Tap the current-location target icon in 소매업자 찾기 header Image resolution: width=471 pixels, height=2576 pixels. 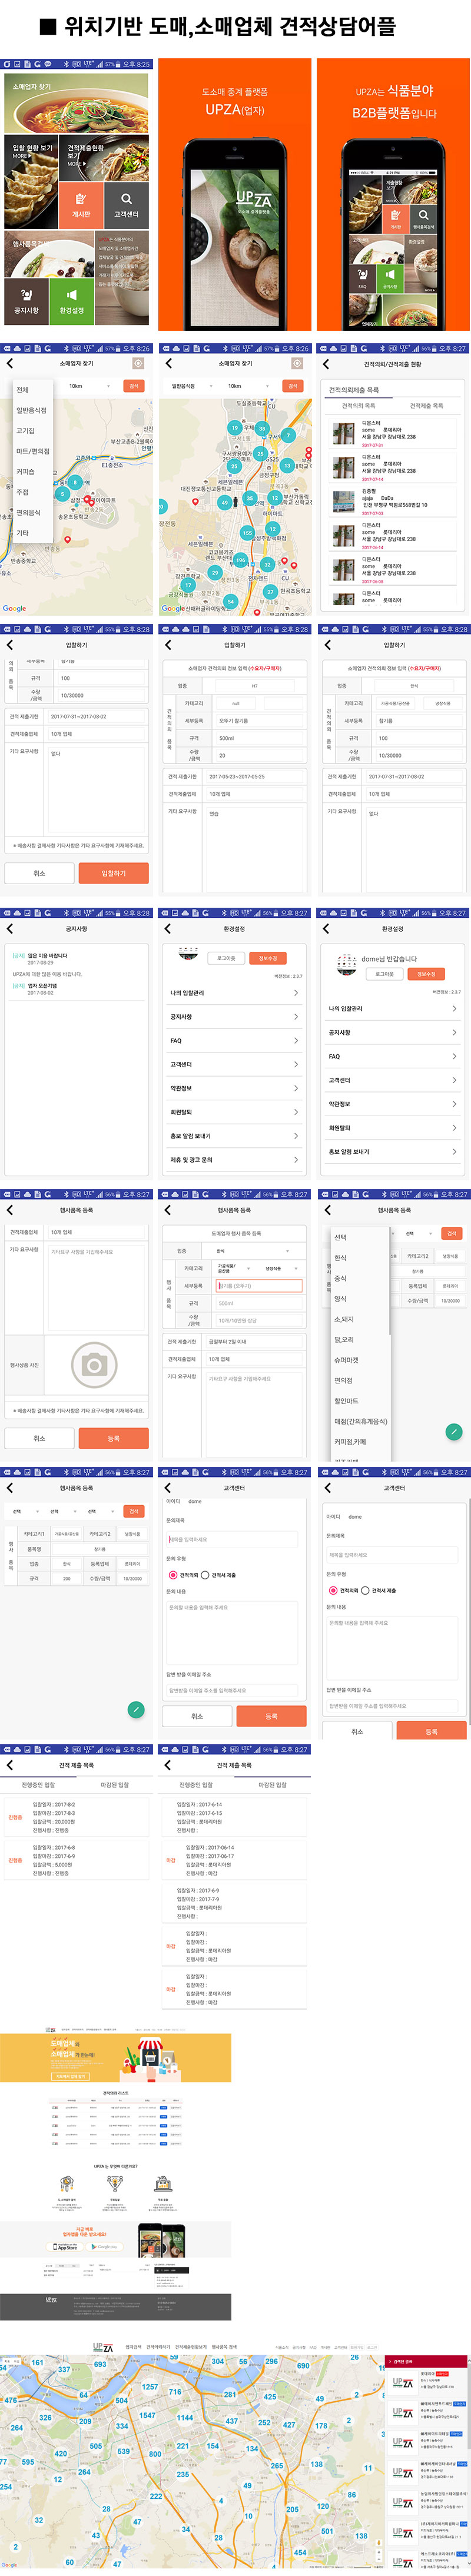click(x=138, y=363)
